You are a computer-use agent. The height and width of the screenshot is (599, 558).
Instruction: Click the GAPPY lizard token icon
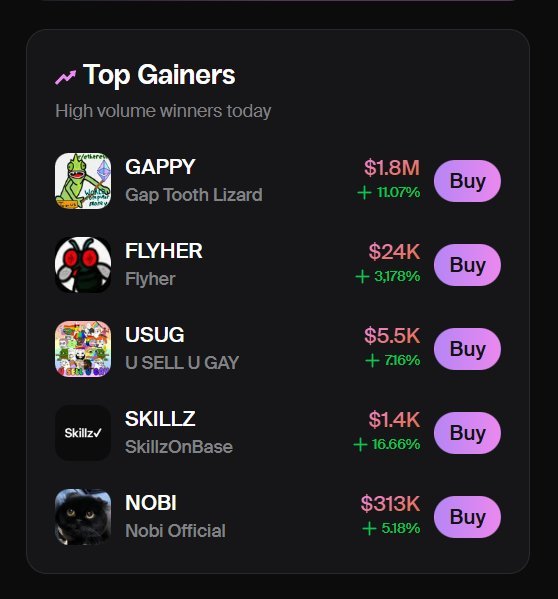pyautogui.click(x=83, y=181)
